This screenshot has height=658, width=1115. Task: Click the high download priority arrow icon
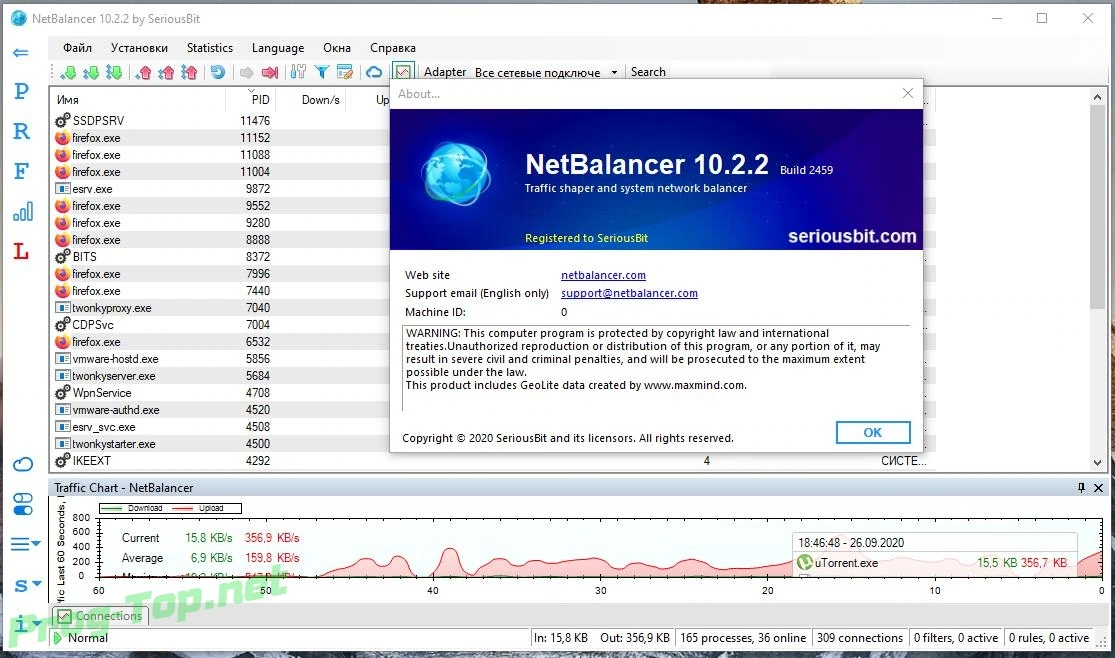114,72
